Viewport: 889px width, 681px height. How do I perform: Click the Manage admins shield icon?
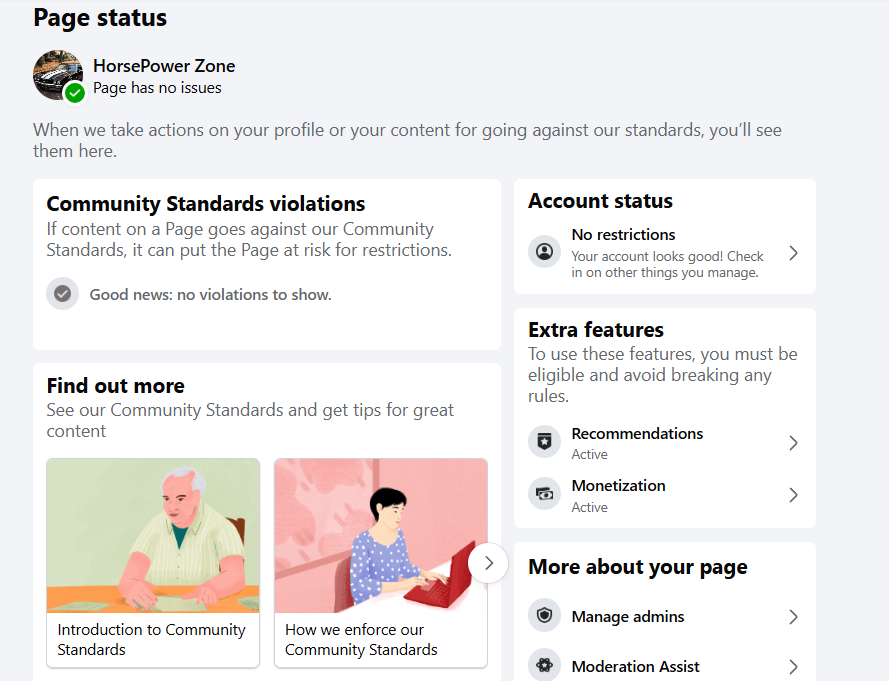[x=544, y=616]
